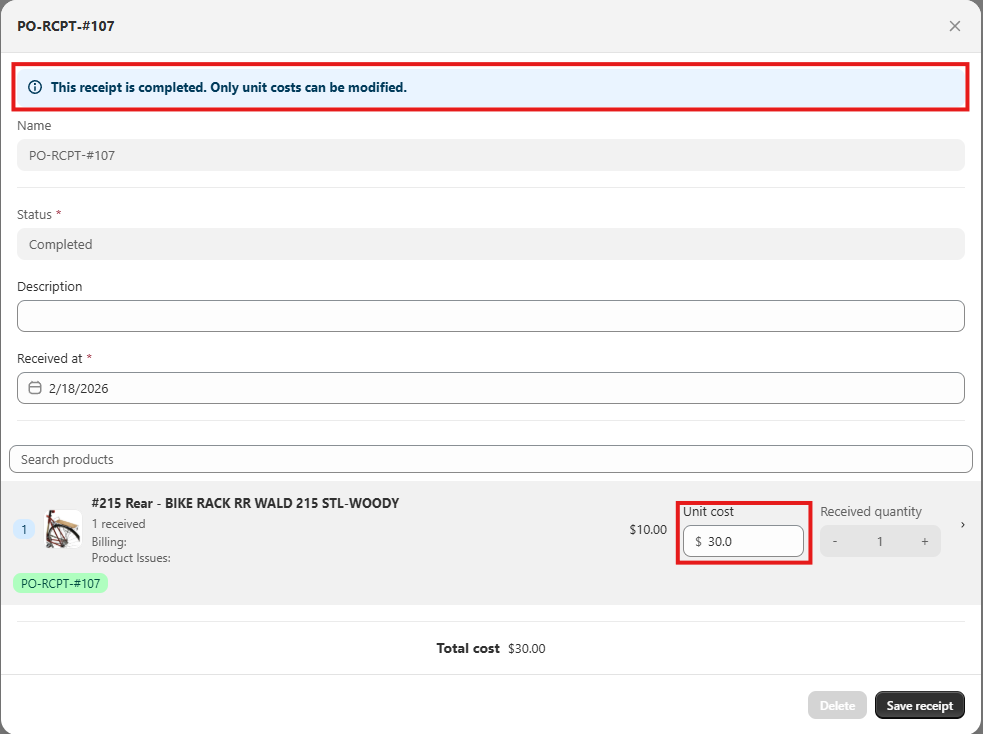Click the dollar sign in Unit cost
This screenshot has height=734, width=983.
pyautogui.click(x=698, y=541)
